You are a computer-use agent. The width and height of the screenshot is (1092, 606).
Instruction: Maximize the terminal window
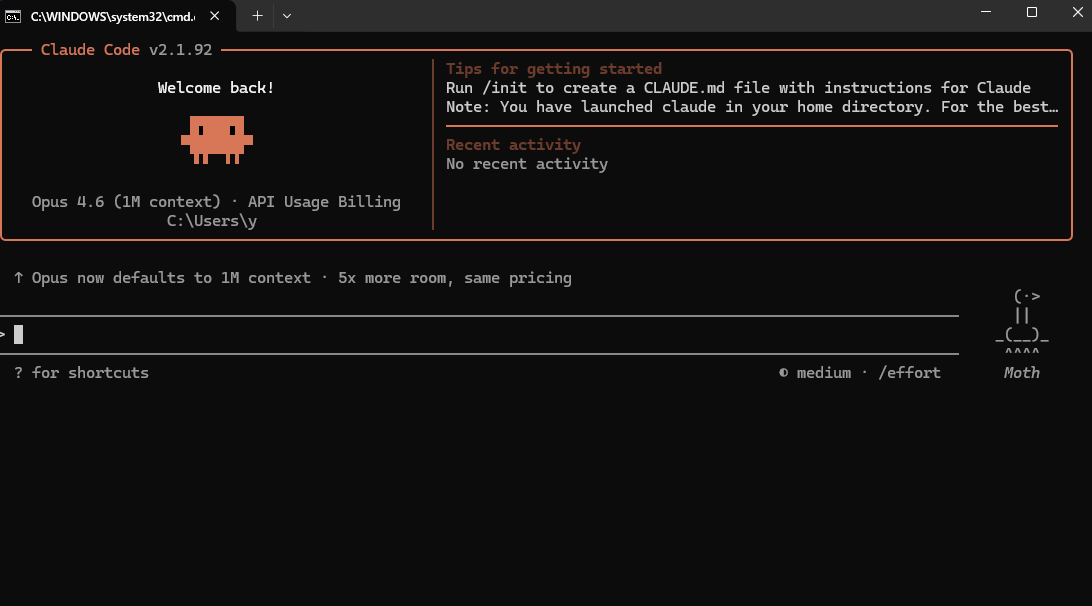click(1032, 12)
